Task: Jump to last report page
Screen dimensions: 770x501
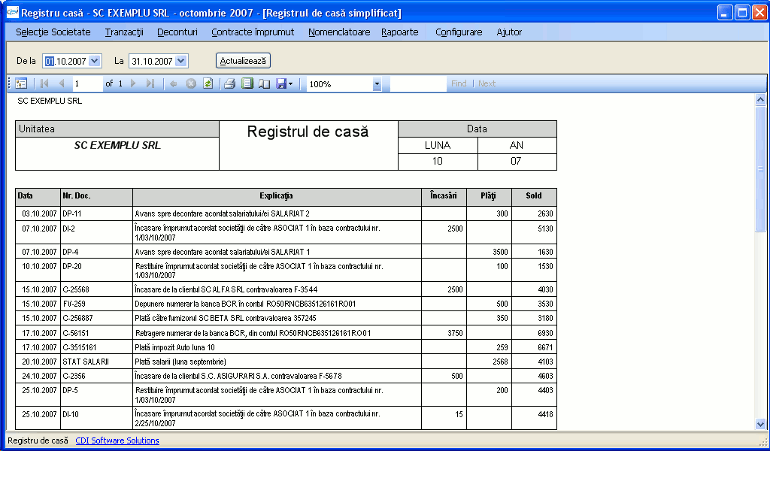Action: 150,84
